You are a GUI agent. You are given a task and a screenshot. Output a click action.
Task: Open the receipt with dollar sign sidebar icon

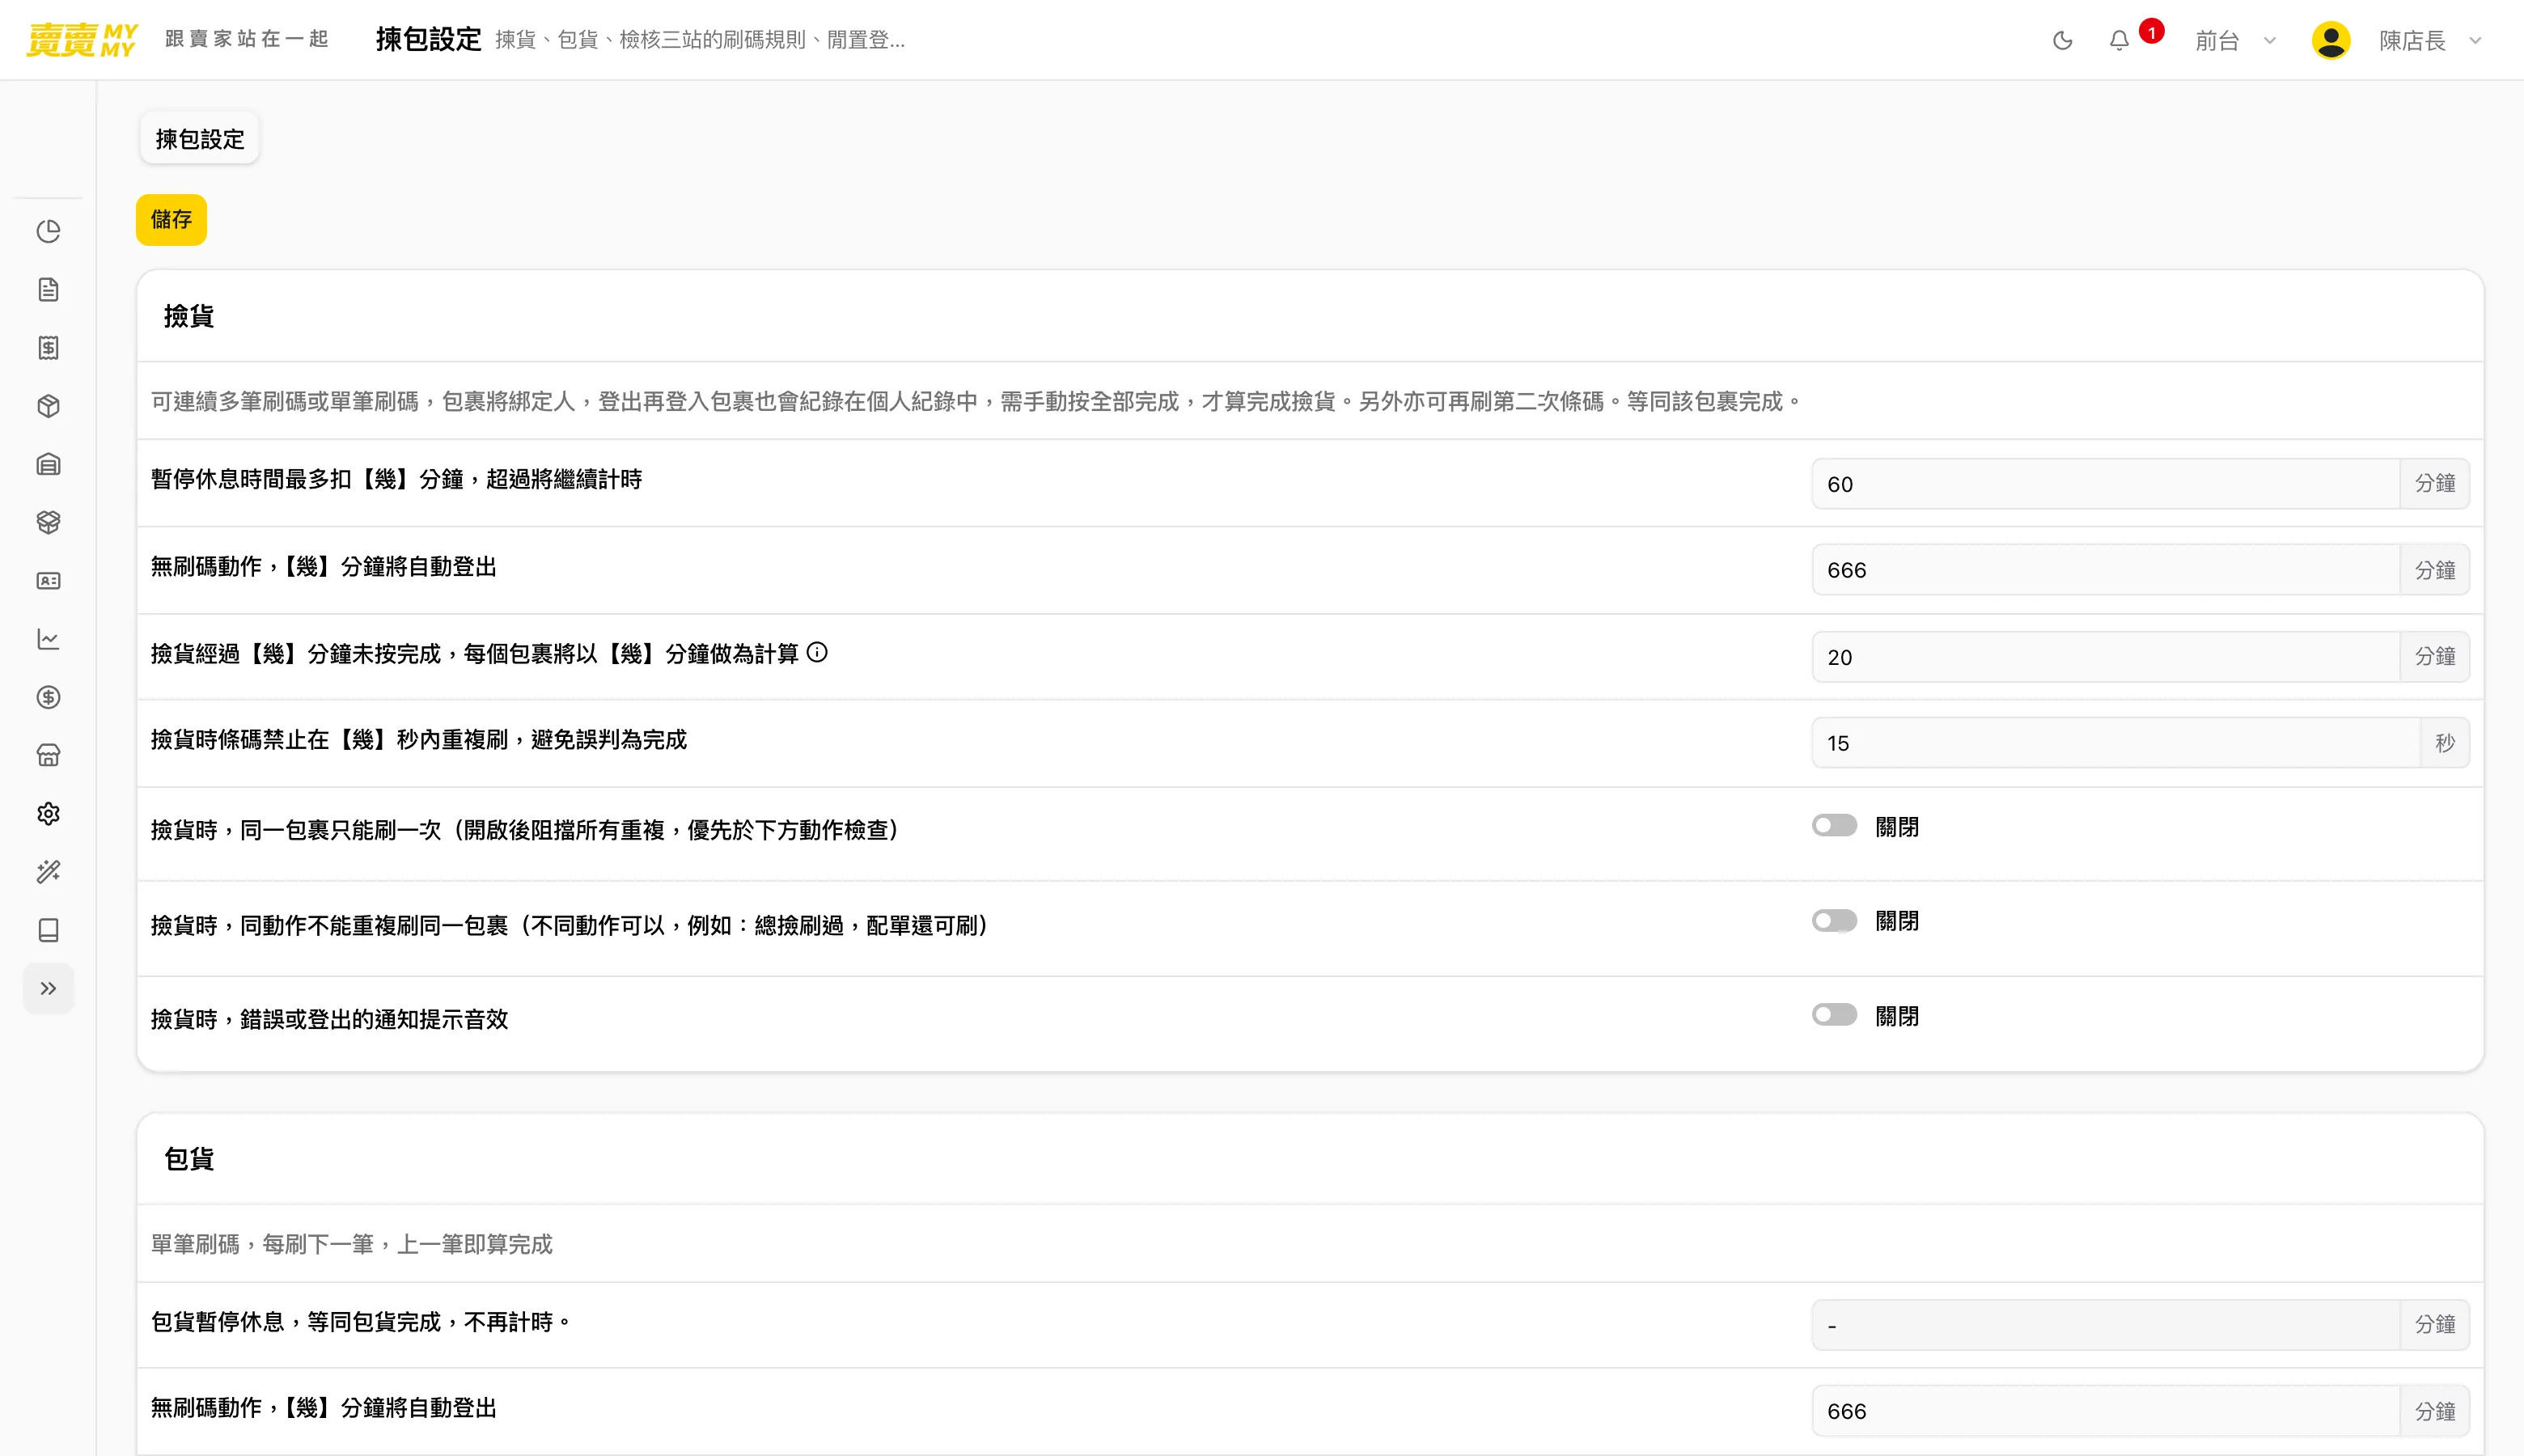click(x=48, y=348)
